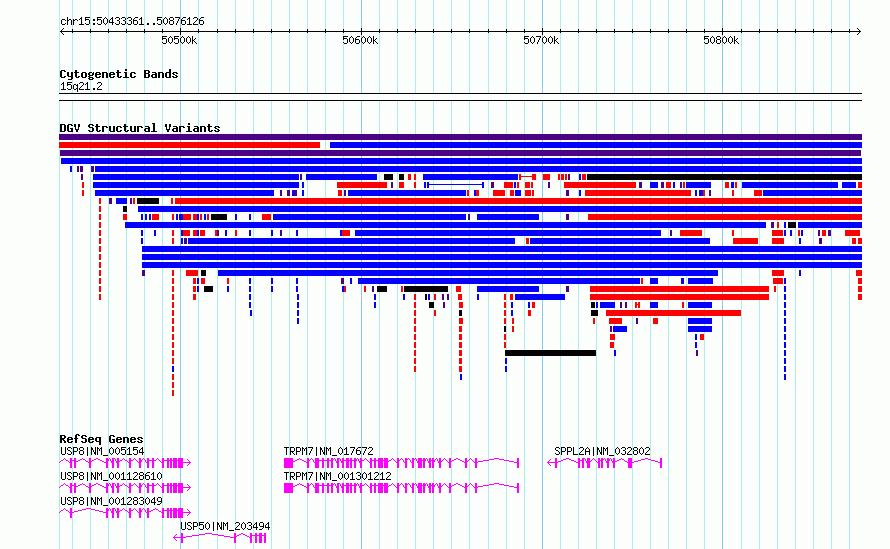Viewport: 890px width, 549px height.
Task: Open the DGV Structural Variants track title
Action: (x=140, y=128)
